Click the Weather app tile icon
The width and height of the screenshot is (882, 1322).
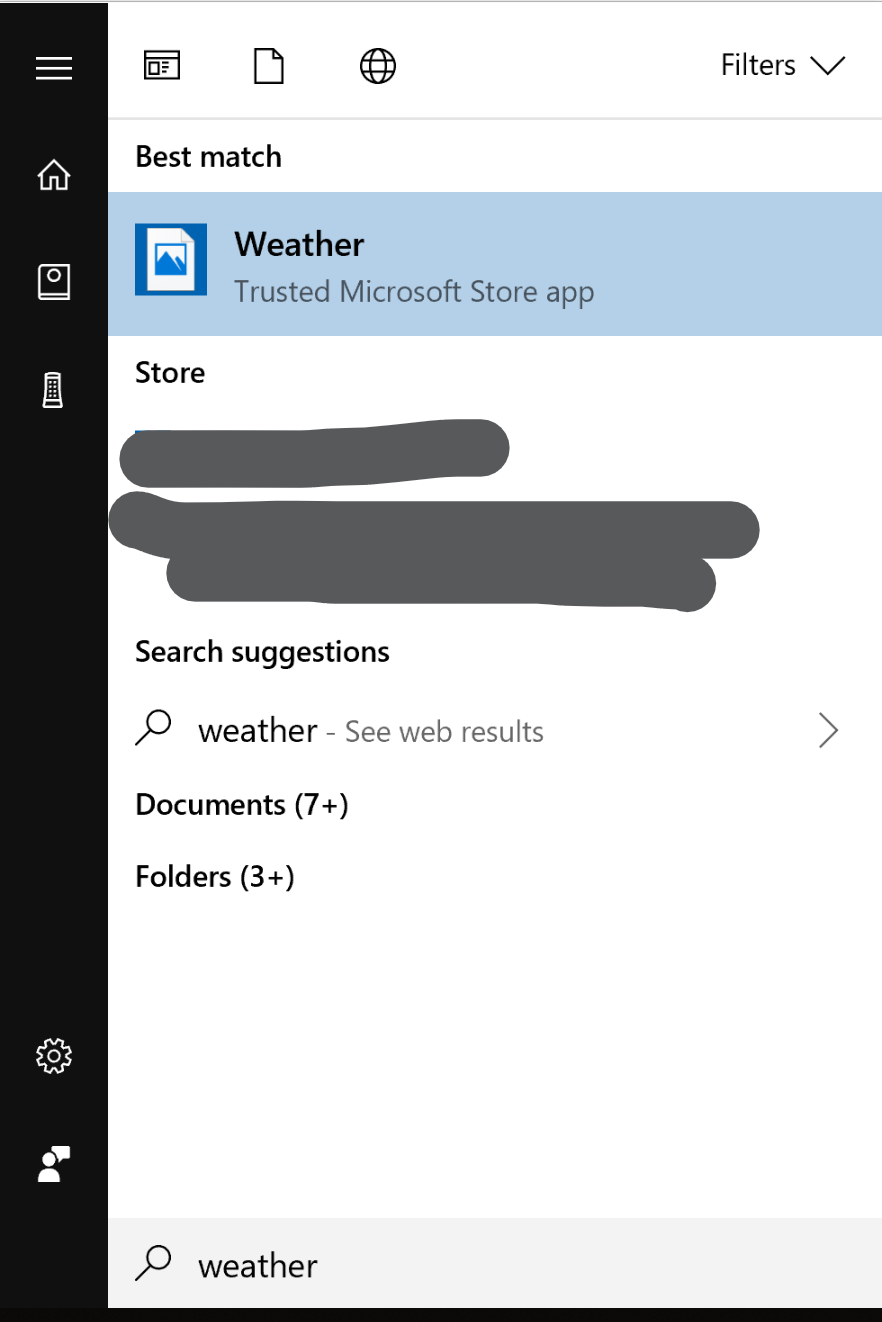point(171,260)
